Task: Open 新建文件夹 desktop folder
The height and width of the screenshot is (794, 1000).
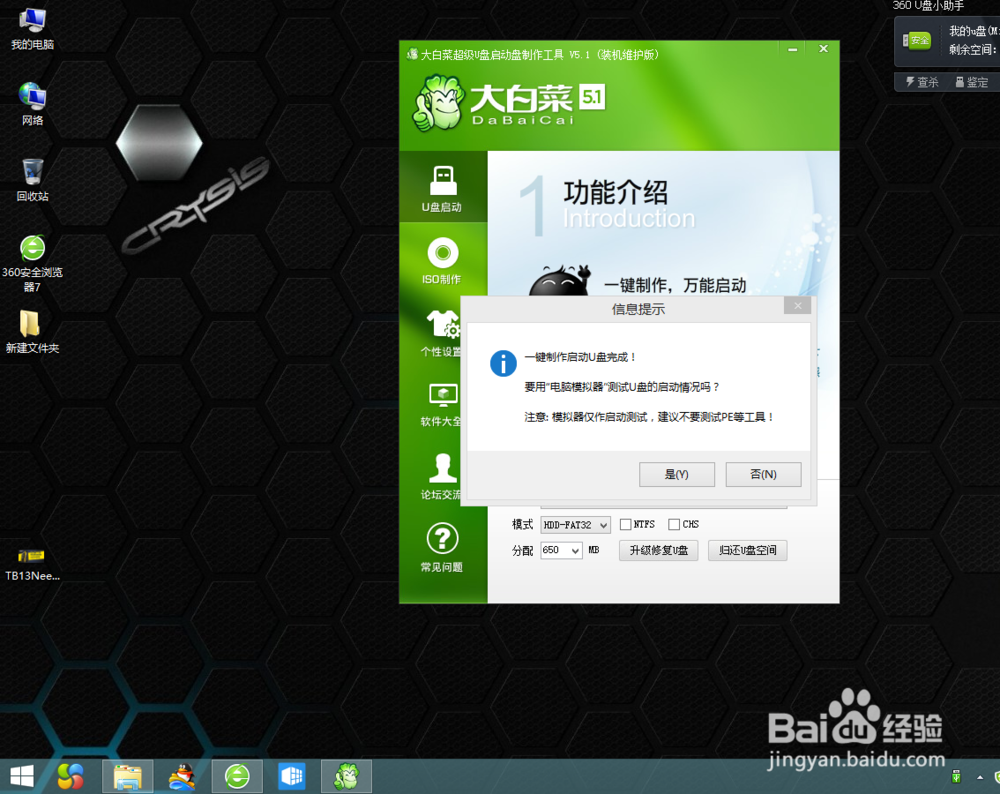Action: 32,332
